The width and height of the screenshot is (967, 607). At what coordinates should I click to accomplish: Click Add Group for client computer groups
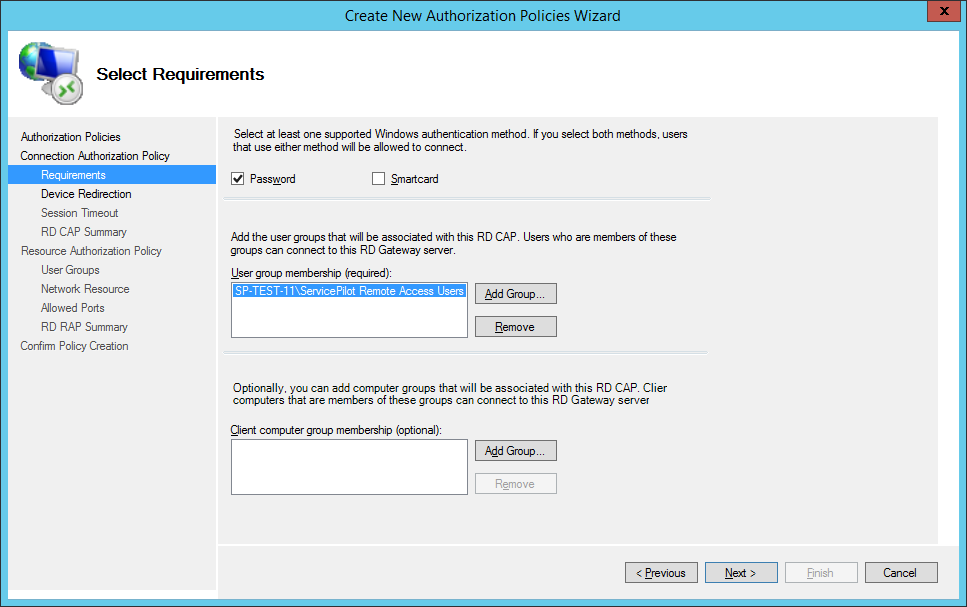click(x=515, y=451)
